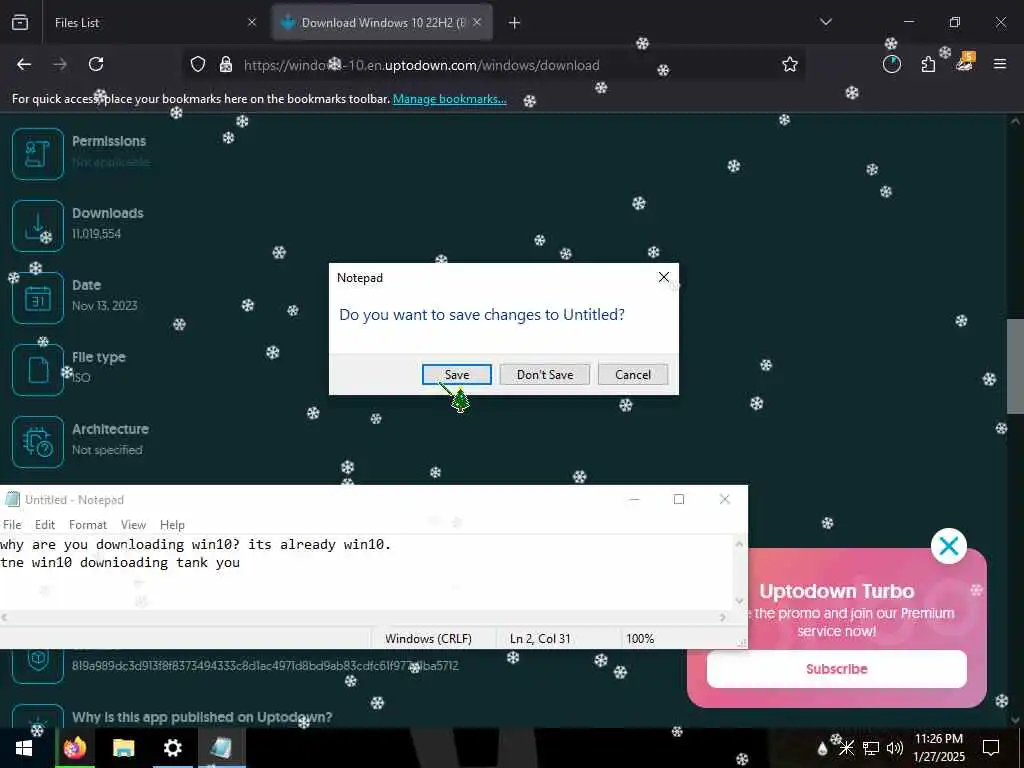Open the Firefox application hamburger menu
This screenshot has width=1024, height=768.
[x=1000, y=65]
